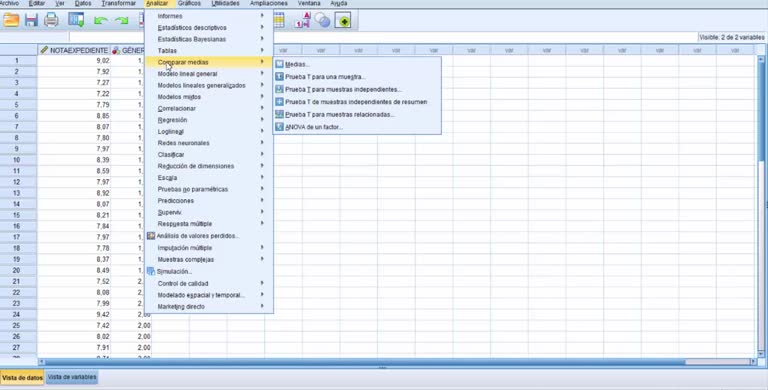
Task: Open Escala menu entry
Action: [x=209, y=178]
